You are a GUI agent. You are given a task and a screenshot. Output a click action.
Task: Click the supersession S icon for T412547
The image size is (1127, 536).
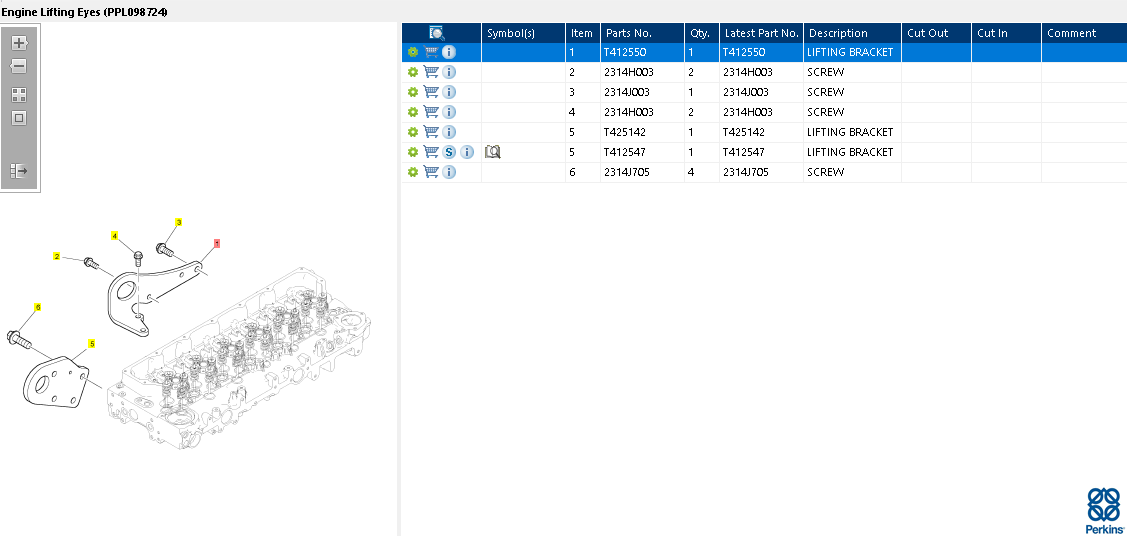[x=449, y=152]
